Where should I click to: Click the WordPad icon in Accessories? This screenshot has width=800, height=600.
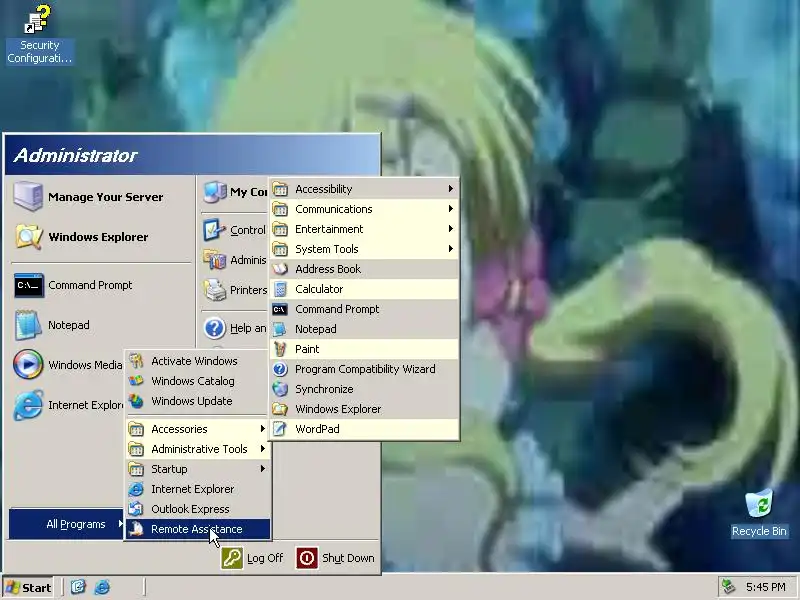coord(280,429)
